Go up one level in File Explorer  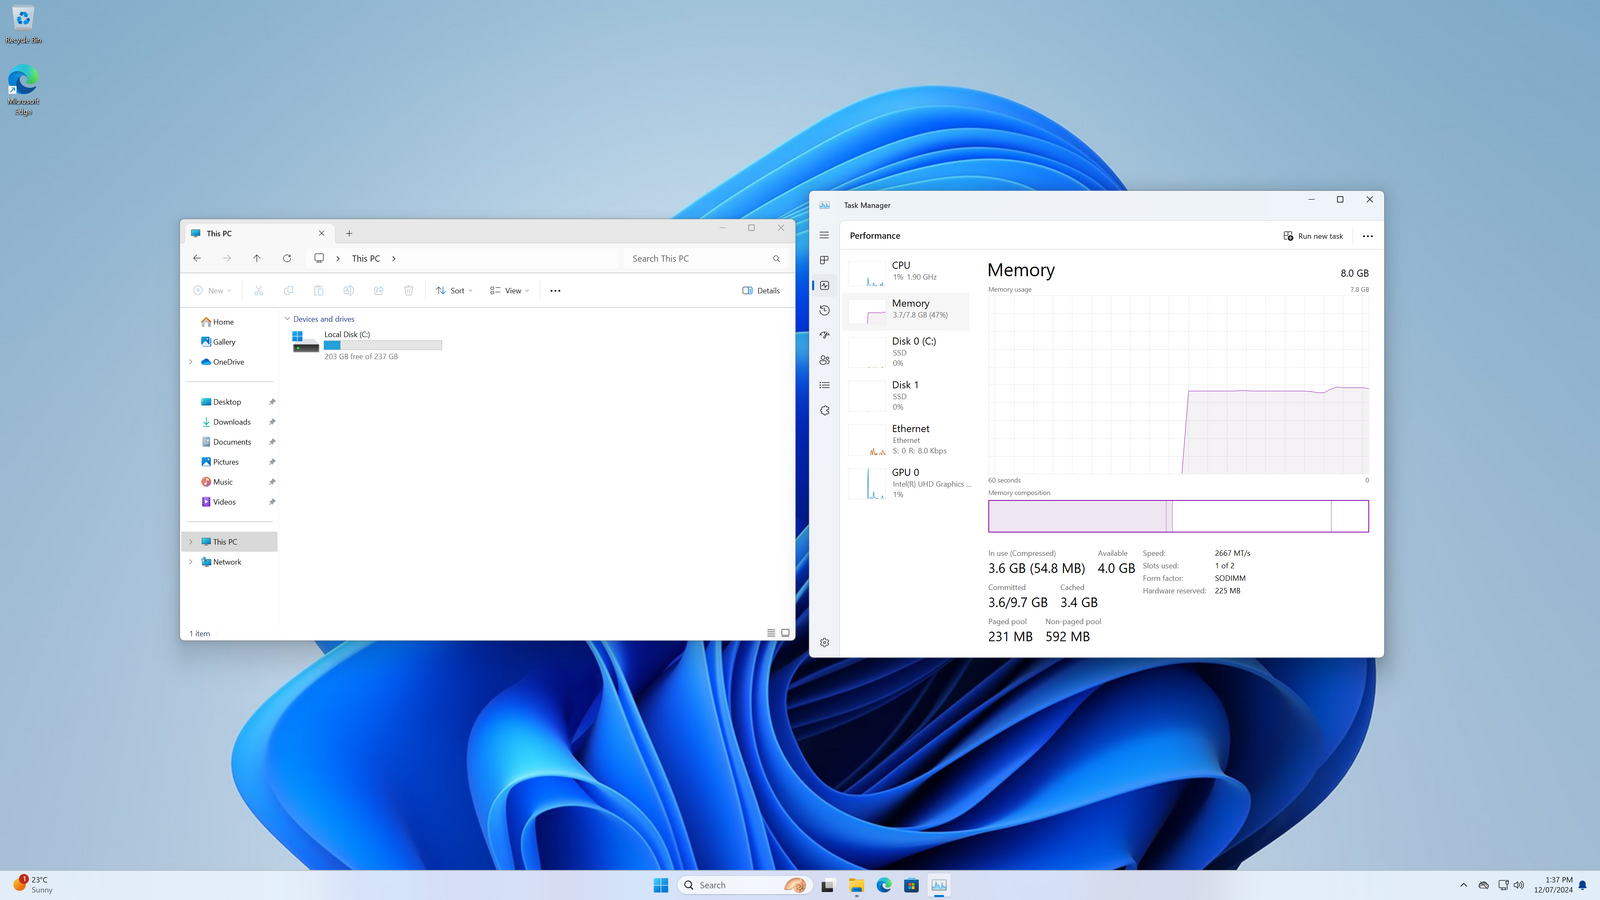[257, 258]
